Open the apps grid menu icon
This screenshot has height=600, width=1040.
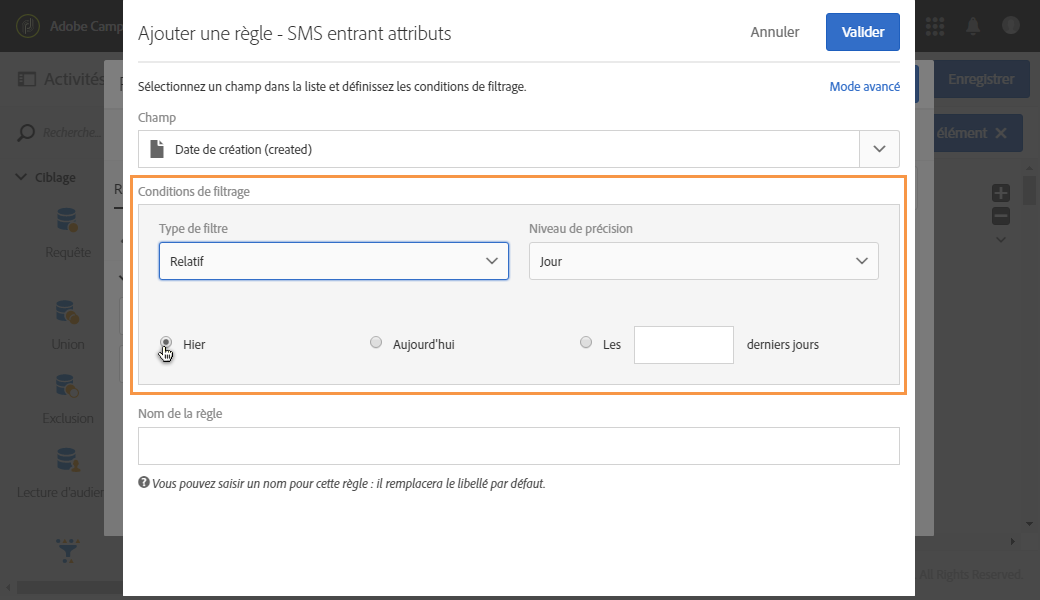(x=936, y=25)
